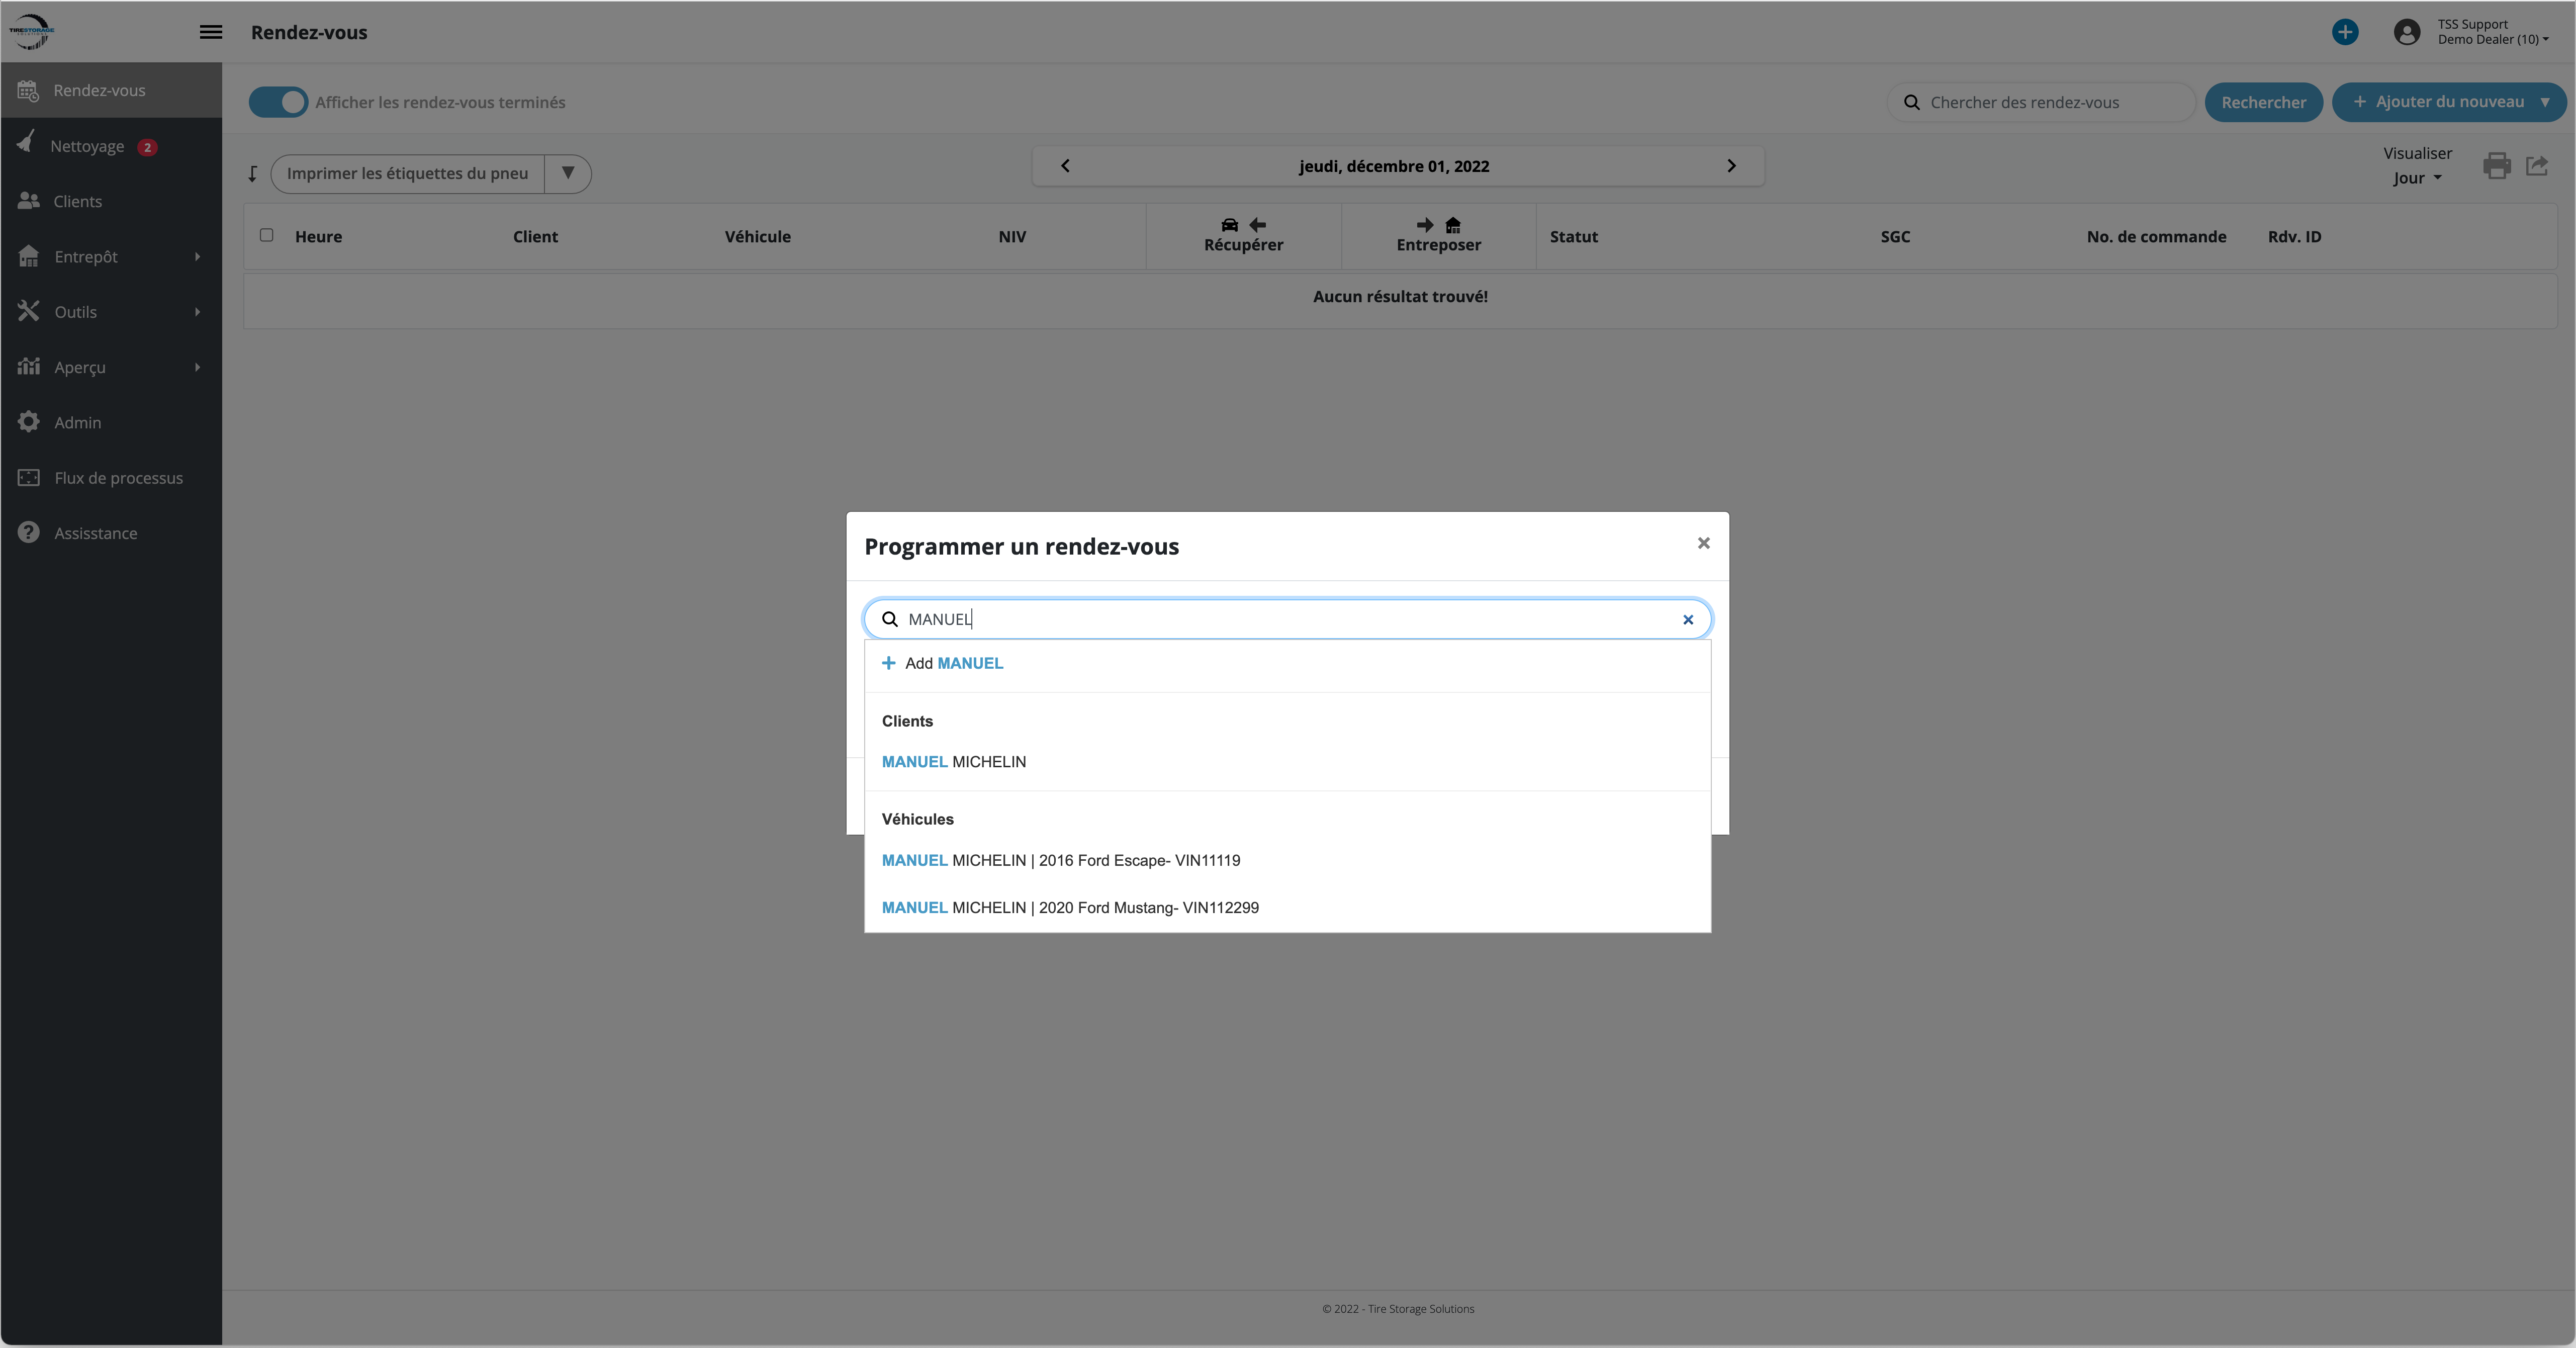Close the Programmer un rendez-vous dialog

pos(1703,543)
